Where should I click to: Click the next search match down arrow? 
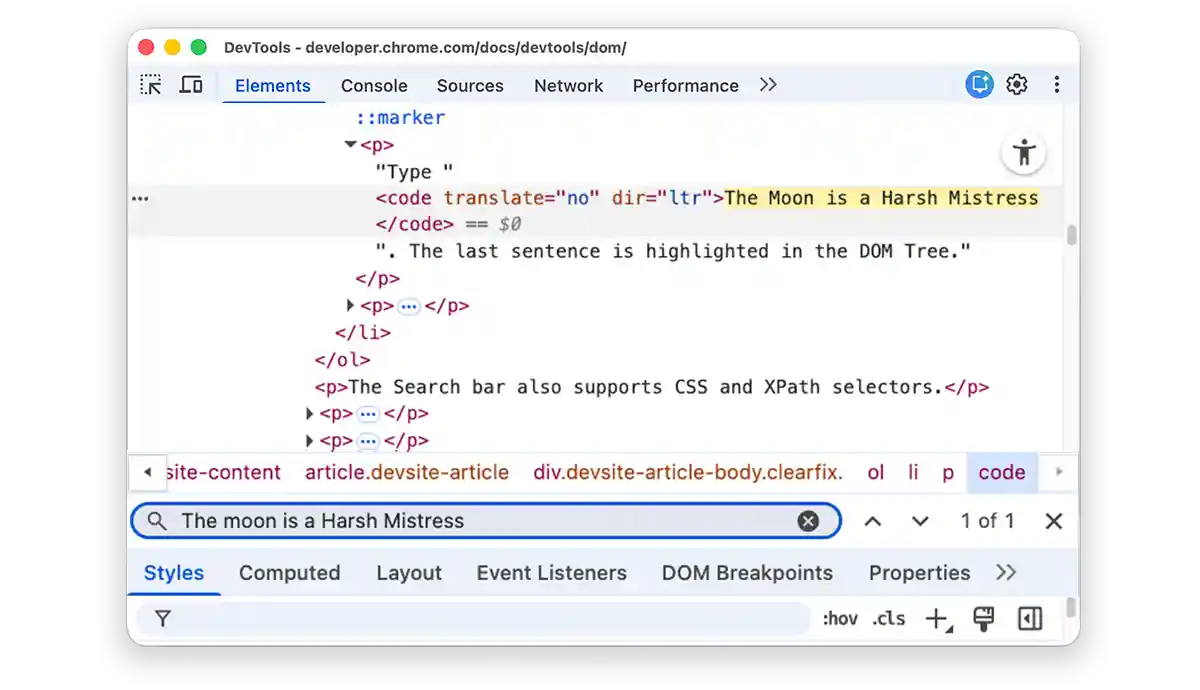(919, 520)
